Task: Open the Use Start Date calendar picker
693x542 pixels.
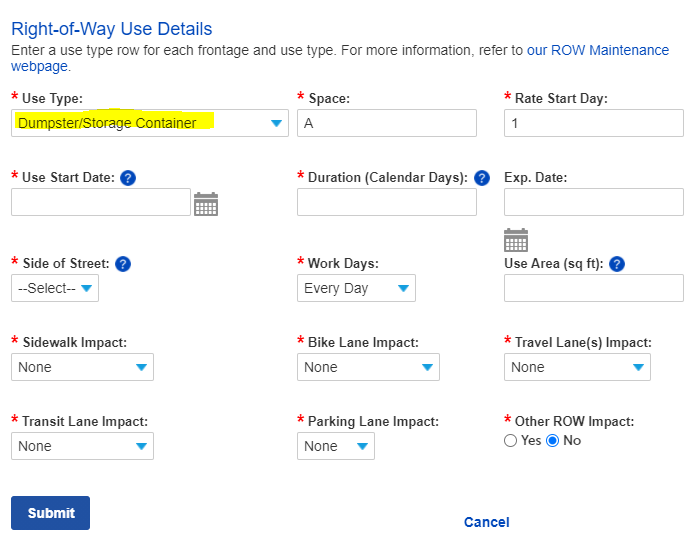Action: 206,204
